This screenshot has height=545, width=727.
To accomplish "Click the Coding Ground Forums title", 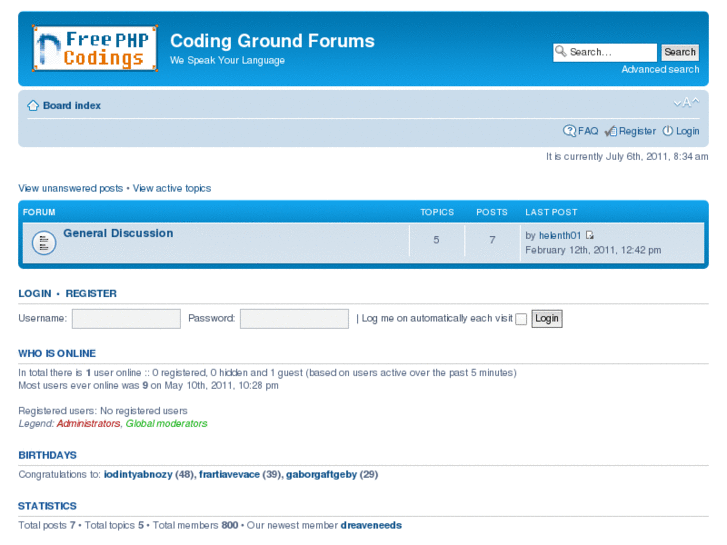I will [x=272, y=41].
